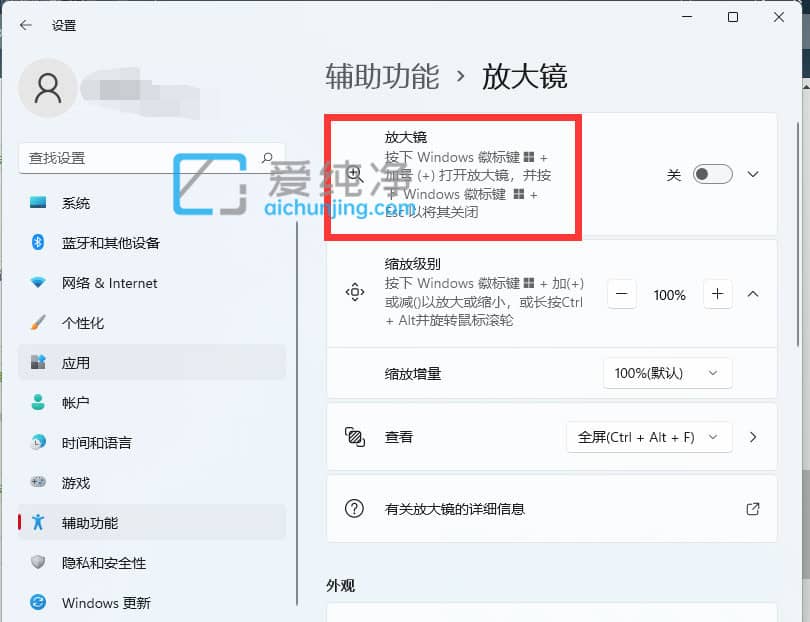Select the 系统 (System) sidebar icon
The height and width of the screenshot is (622, 810).
pyautogui.click(x=40, y=203)
